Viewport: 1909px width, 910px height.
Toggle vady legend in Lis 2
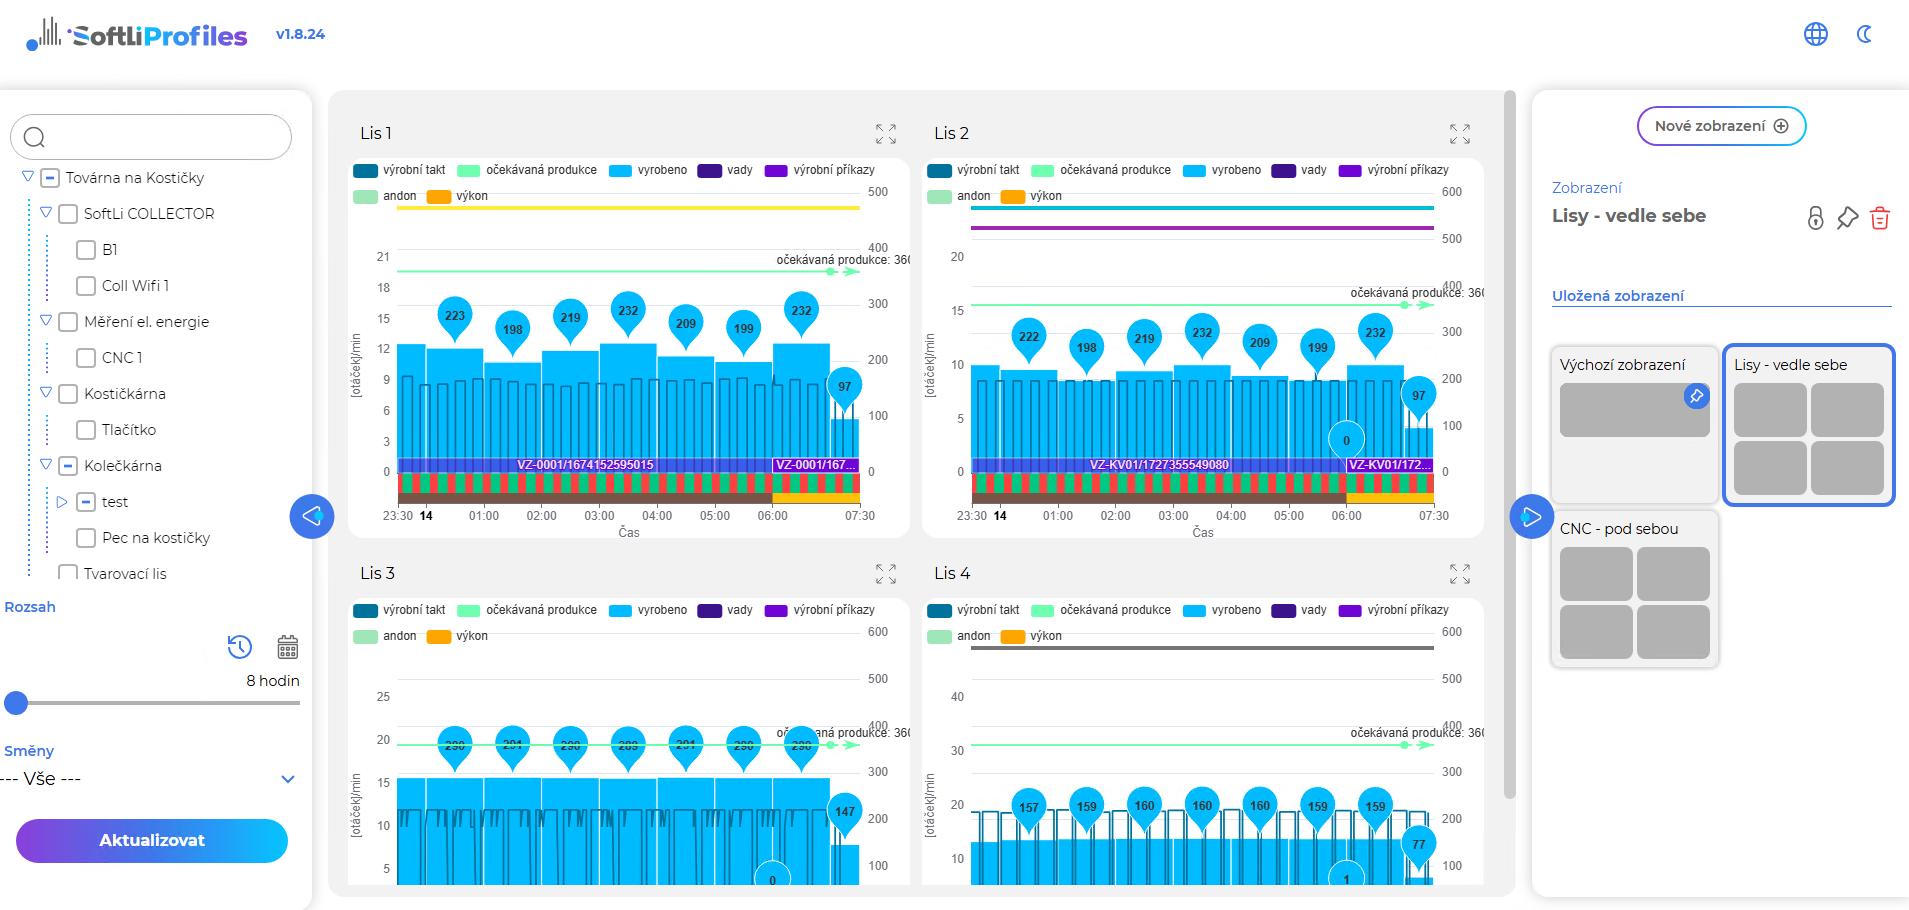(1299, 170)
